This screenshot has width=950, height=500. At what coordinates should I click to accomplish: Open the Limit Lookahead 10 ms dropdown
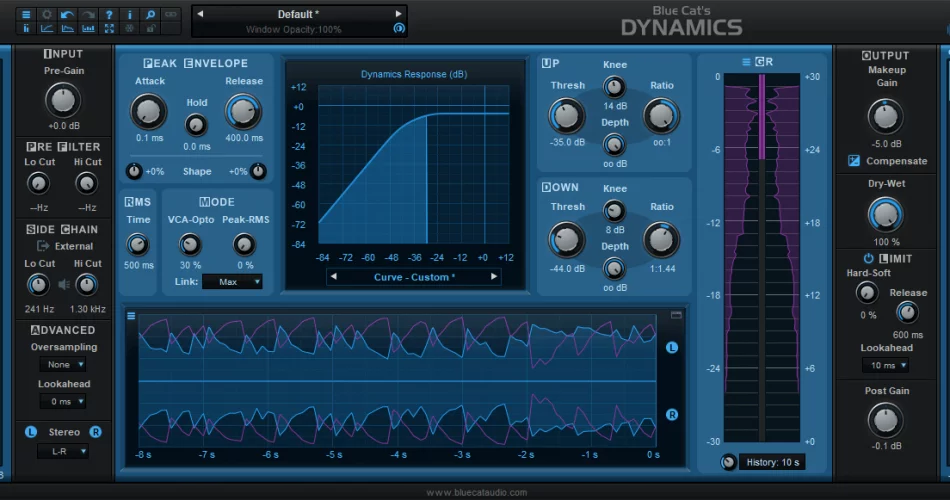[885, 365]
